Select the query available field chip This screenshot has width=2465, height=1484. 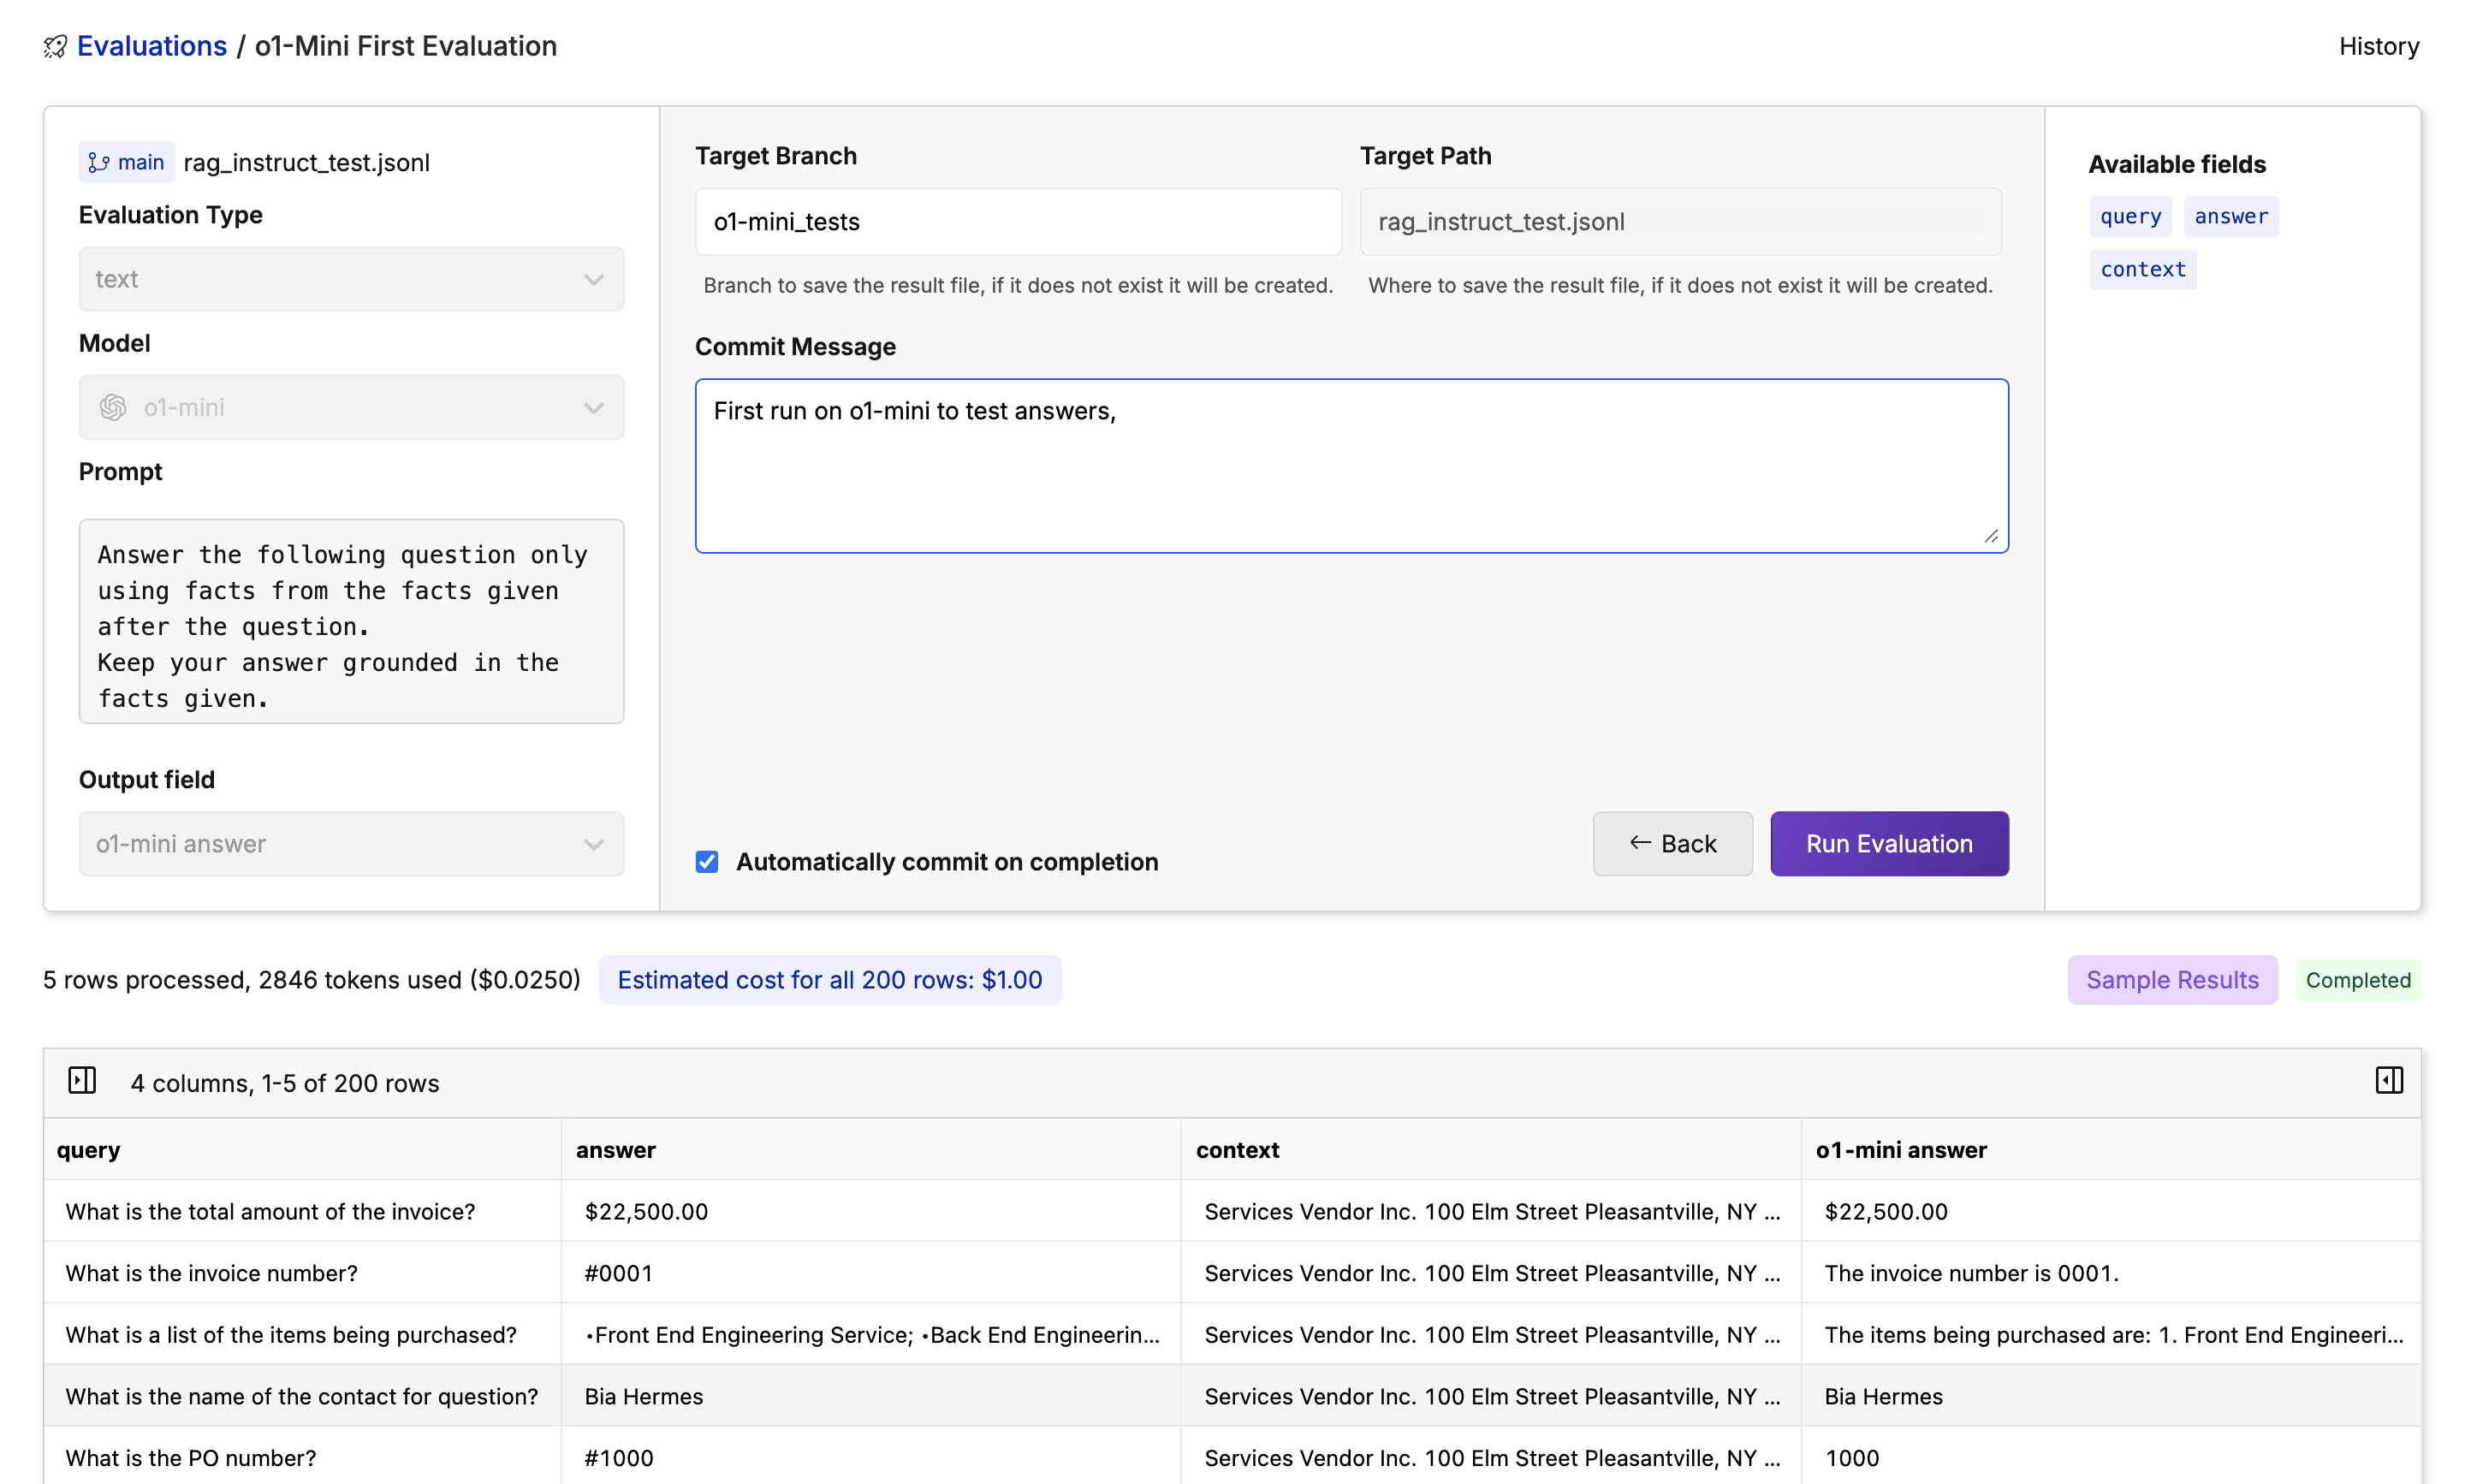(2130, 216)
